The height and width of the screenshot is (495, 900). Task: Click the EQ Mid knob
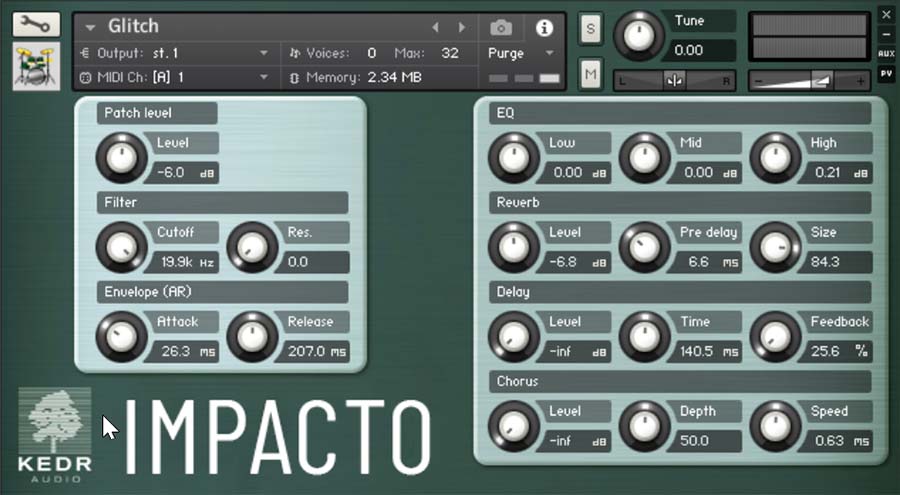(x=645, y=158)
